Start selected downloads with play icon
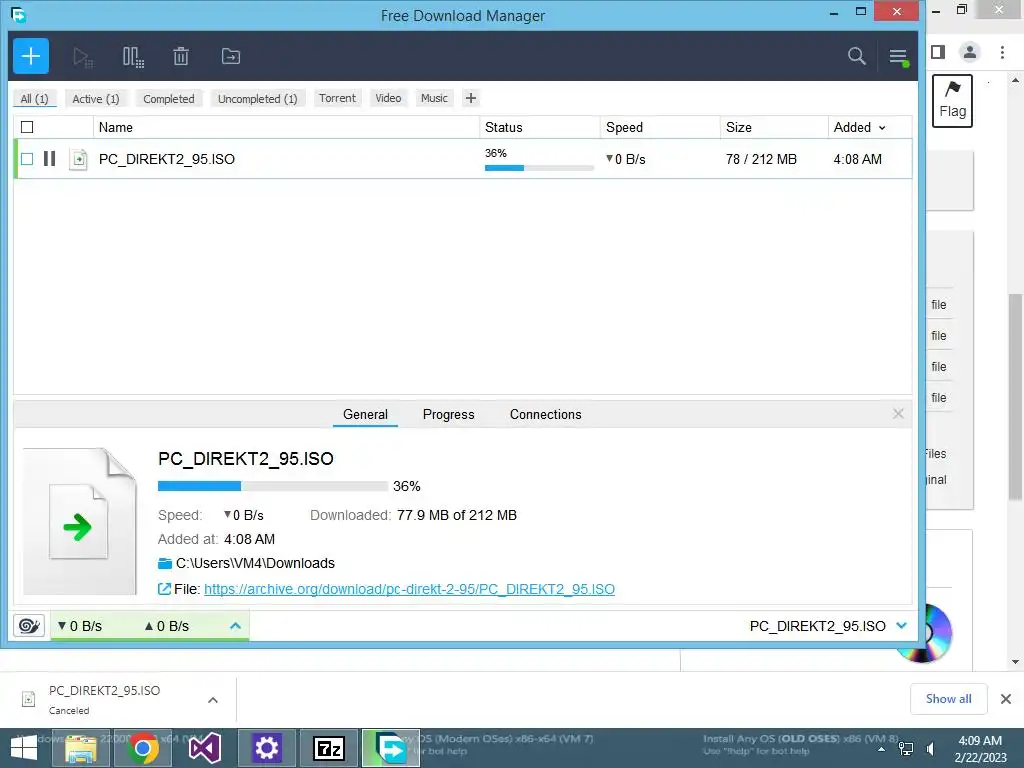Screen dimensions: 1024x768 (x=83, y=57)
